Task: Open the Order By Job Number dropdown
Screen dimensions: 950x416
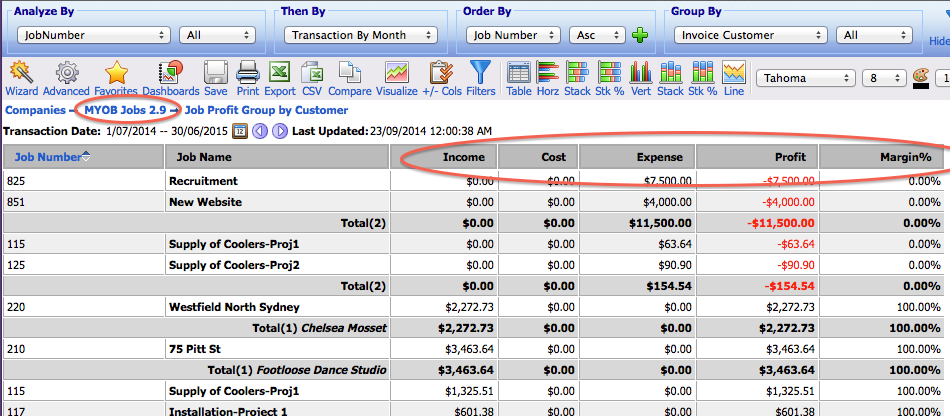Action: 513,35
